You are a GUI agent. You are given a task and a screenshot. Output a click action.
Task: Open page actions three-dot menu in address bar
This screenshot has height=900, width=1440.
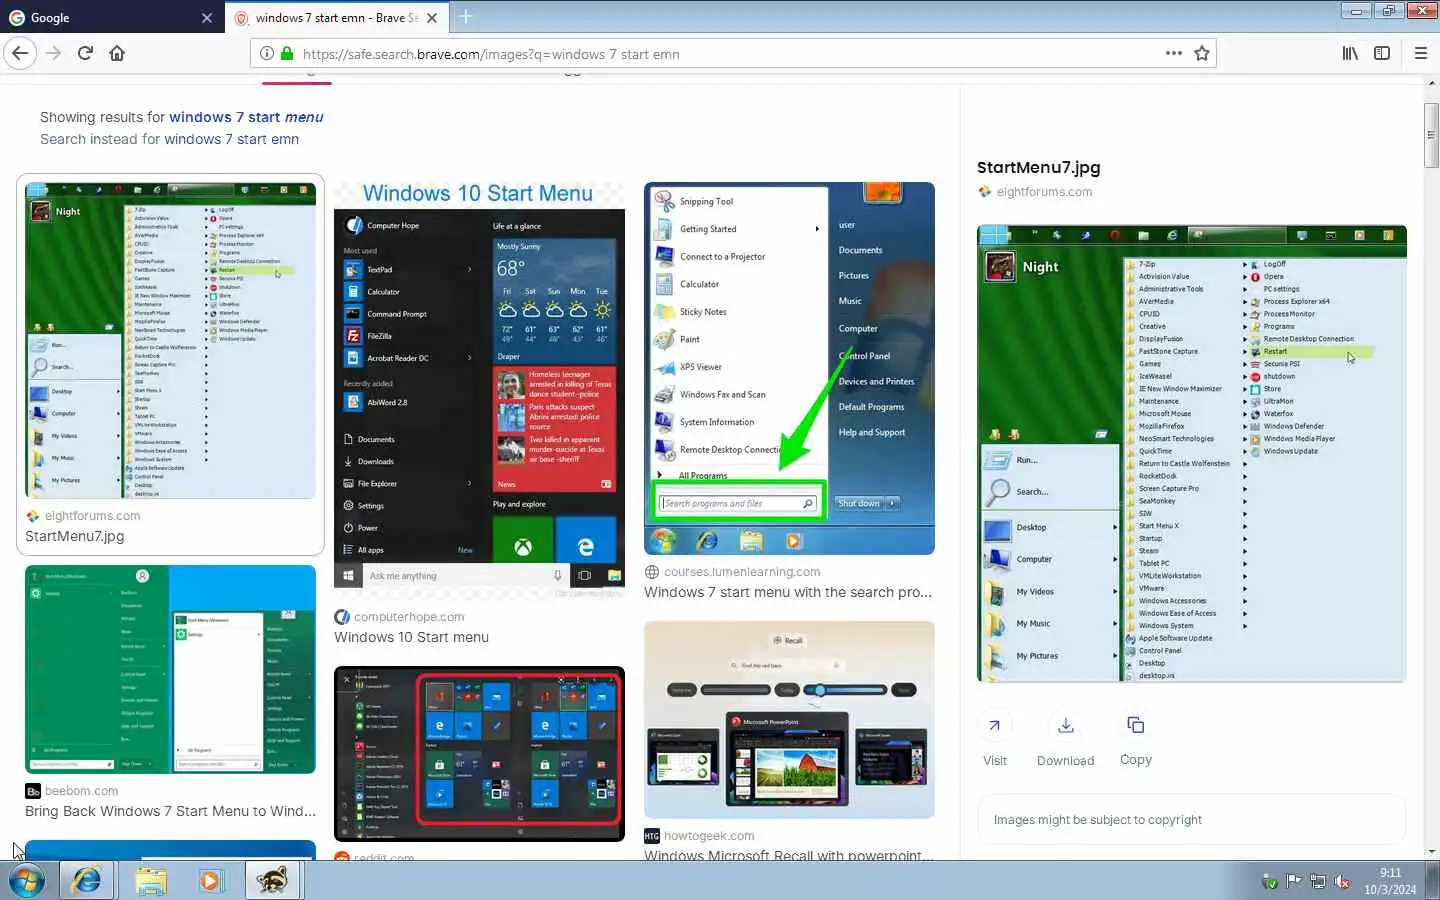[1174, 53]
